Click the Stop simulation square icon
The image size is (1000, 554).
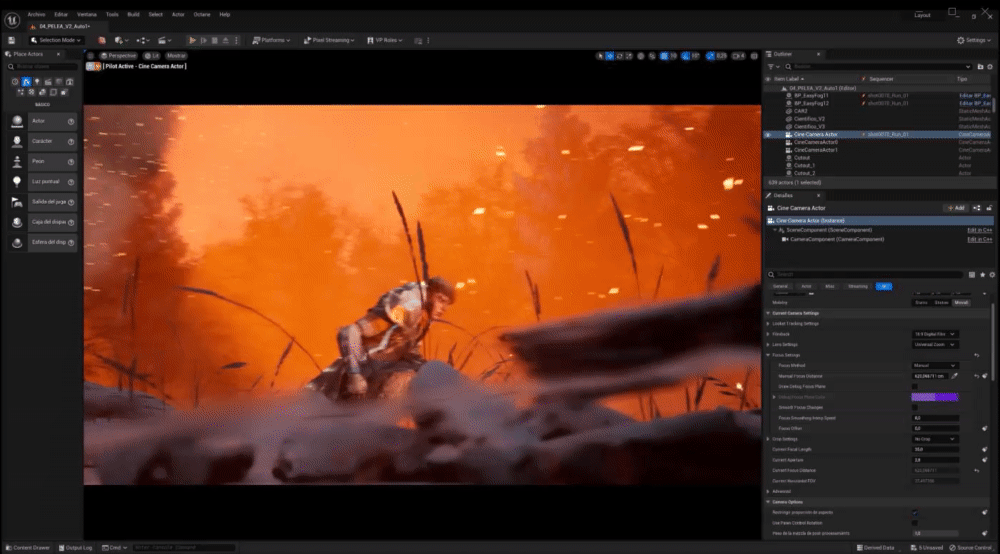point(214,40)
